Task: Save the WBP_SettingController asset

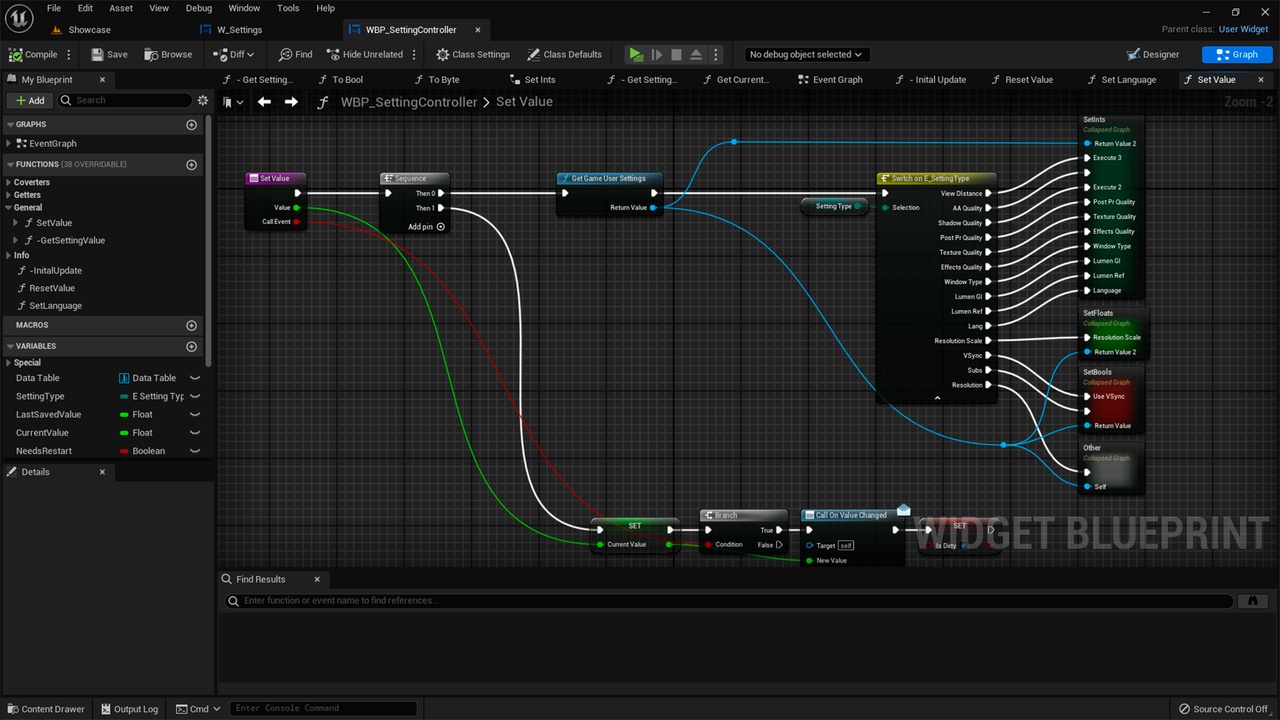Action: (109, 54)
